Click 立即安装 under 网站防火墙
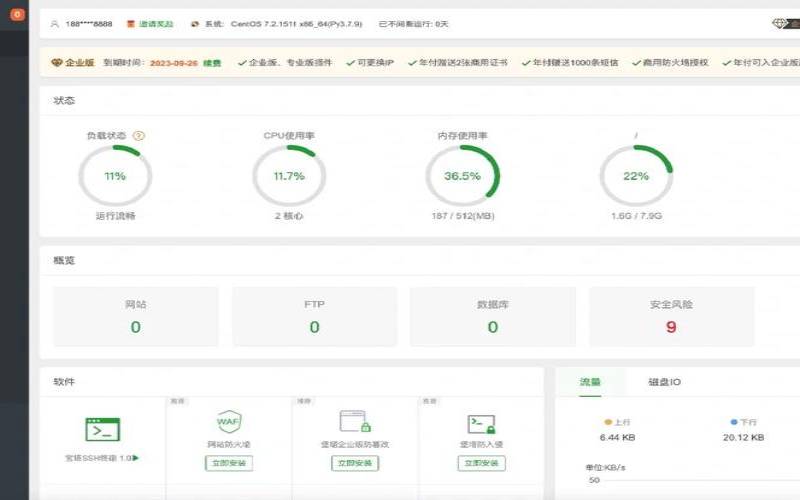Screen dimensions: 800x500 (229, 464)
